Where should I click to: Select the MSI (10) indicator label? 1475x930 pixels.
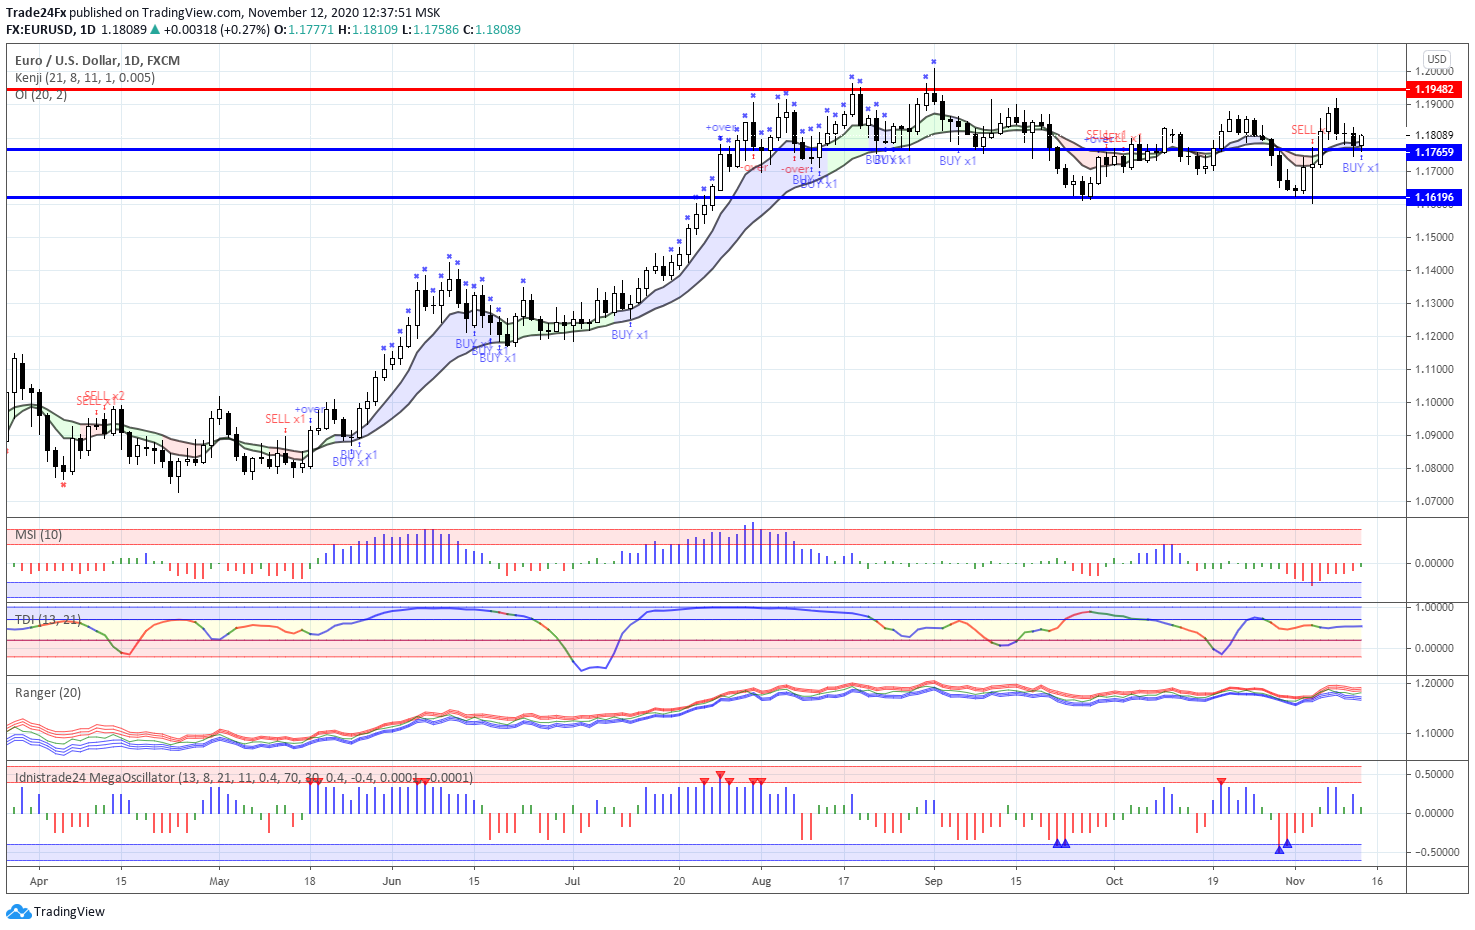pos(38,535)
